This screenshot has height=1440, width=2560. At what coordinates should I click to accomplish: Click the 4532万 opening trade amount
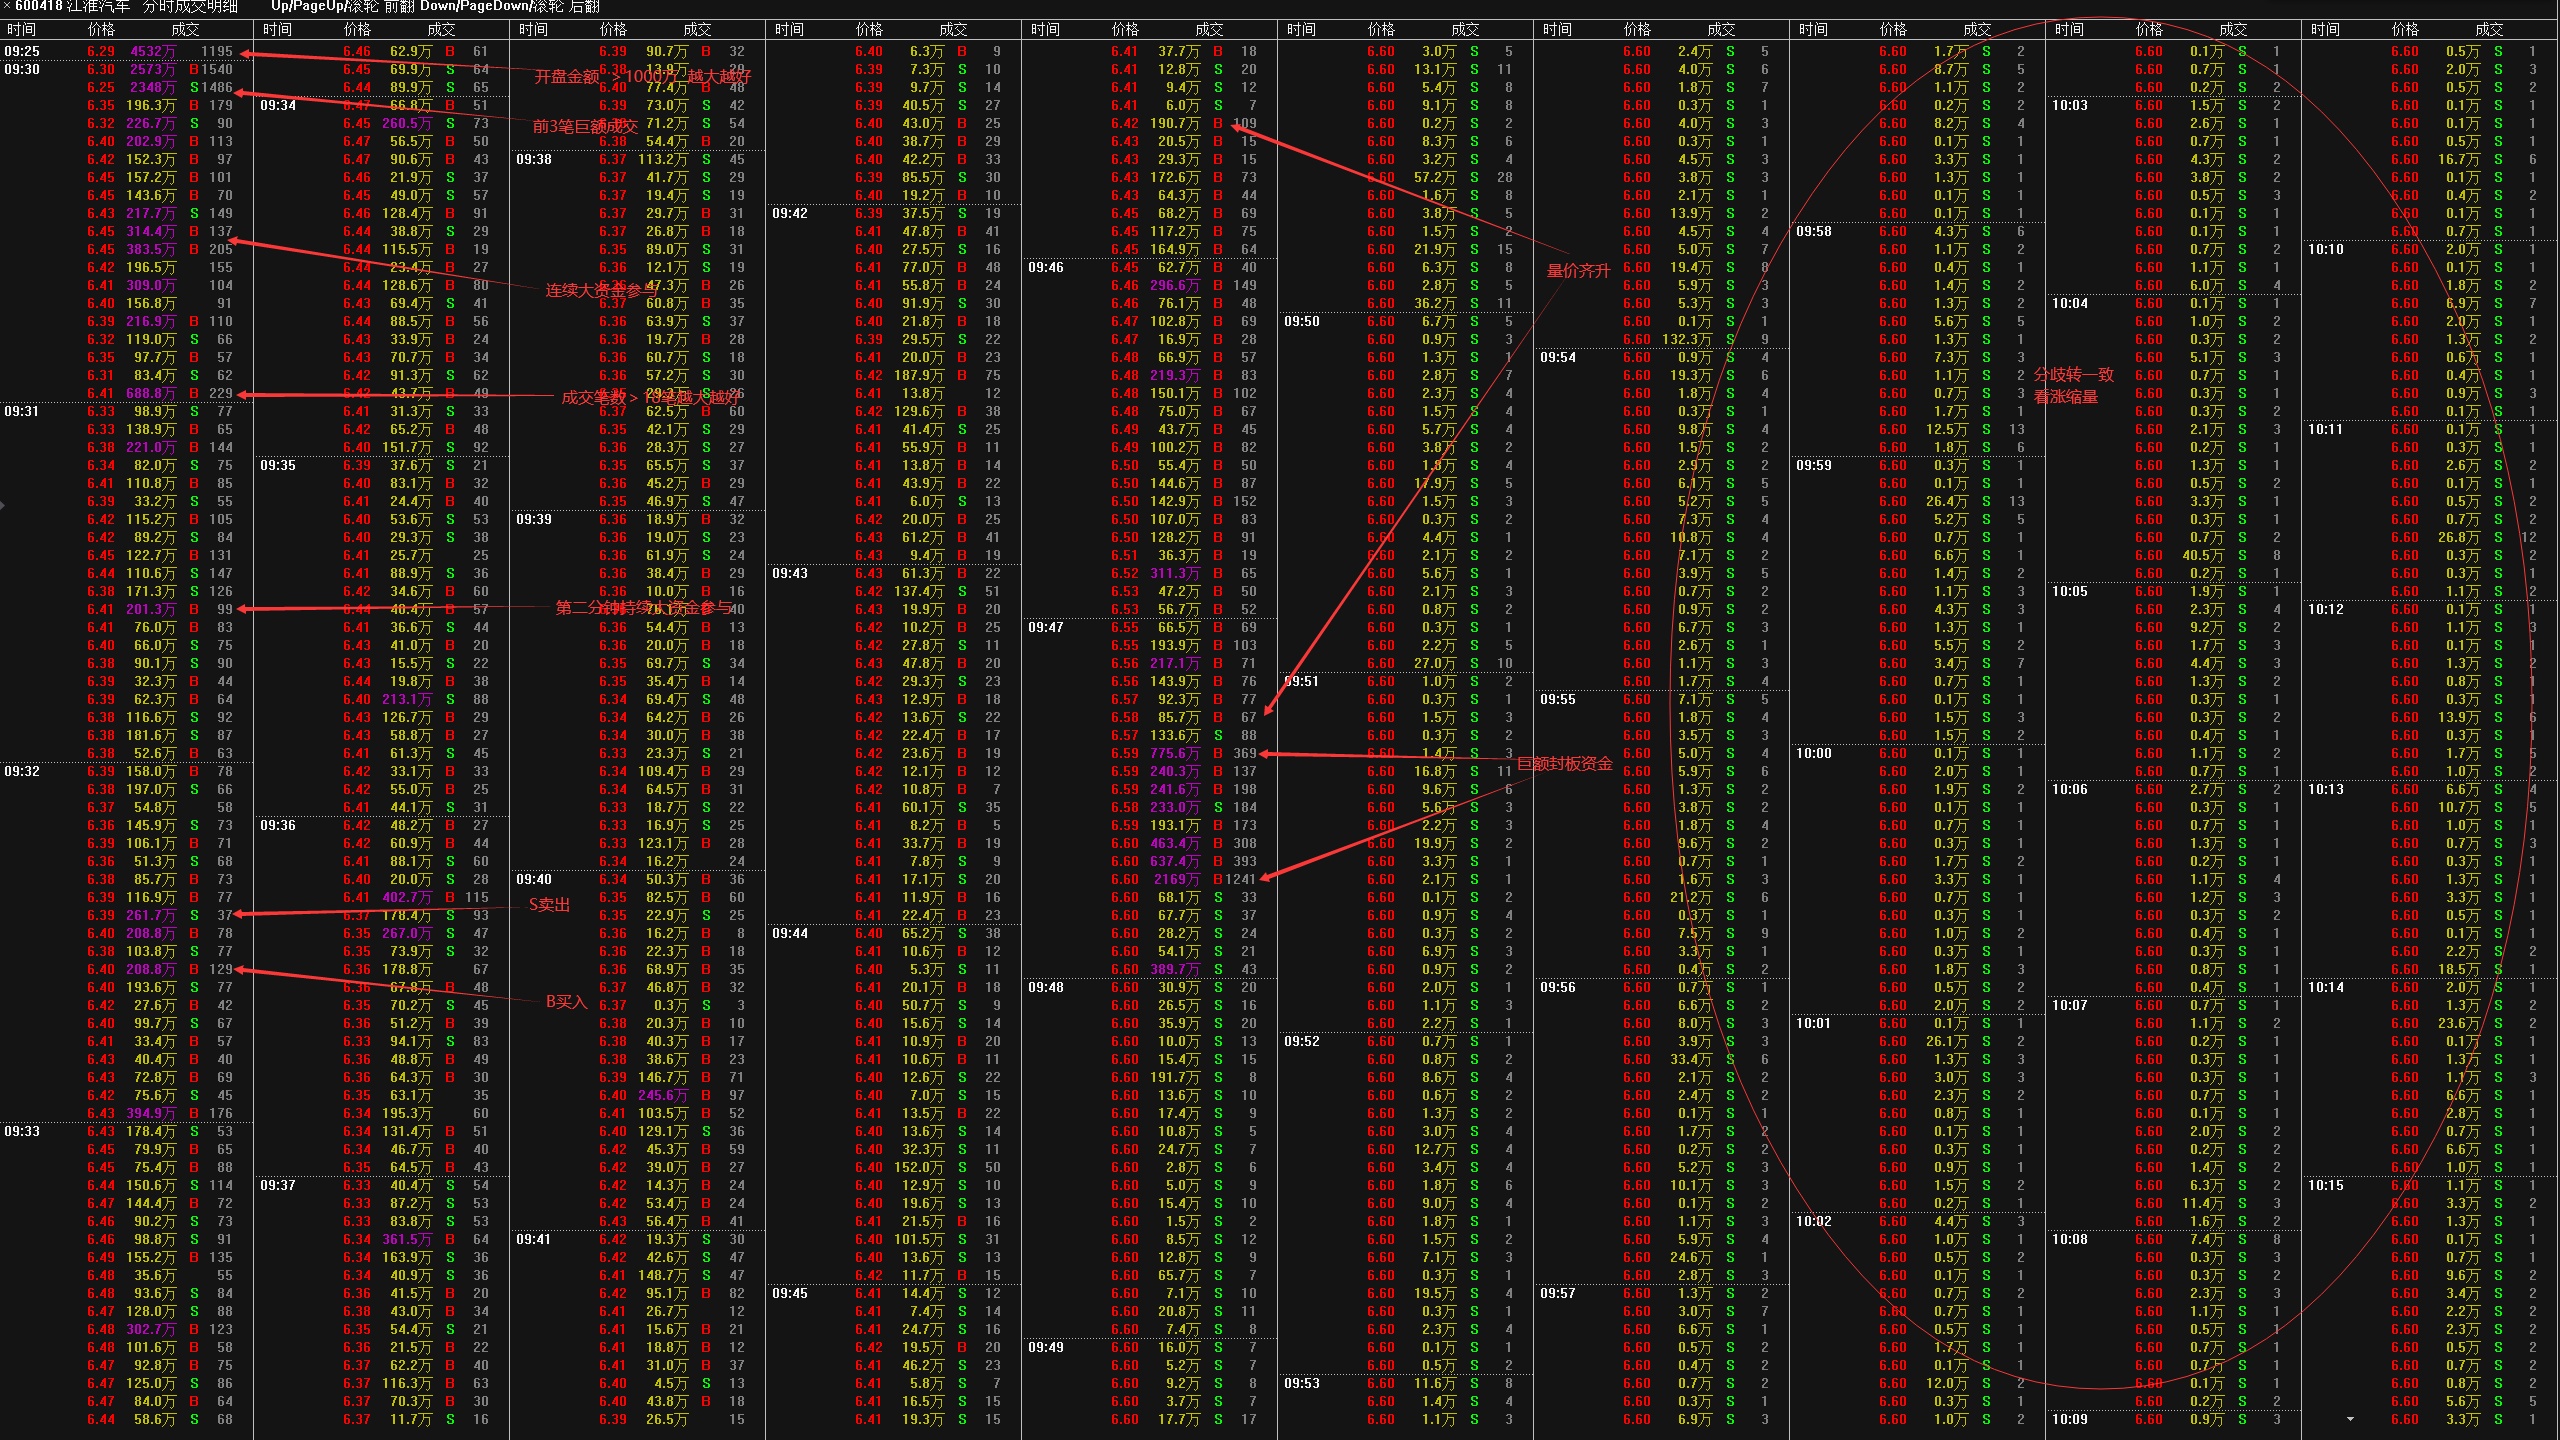coord(153,51)
